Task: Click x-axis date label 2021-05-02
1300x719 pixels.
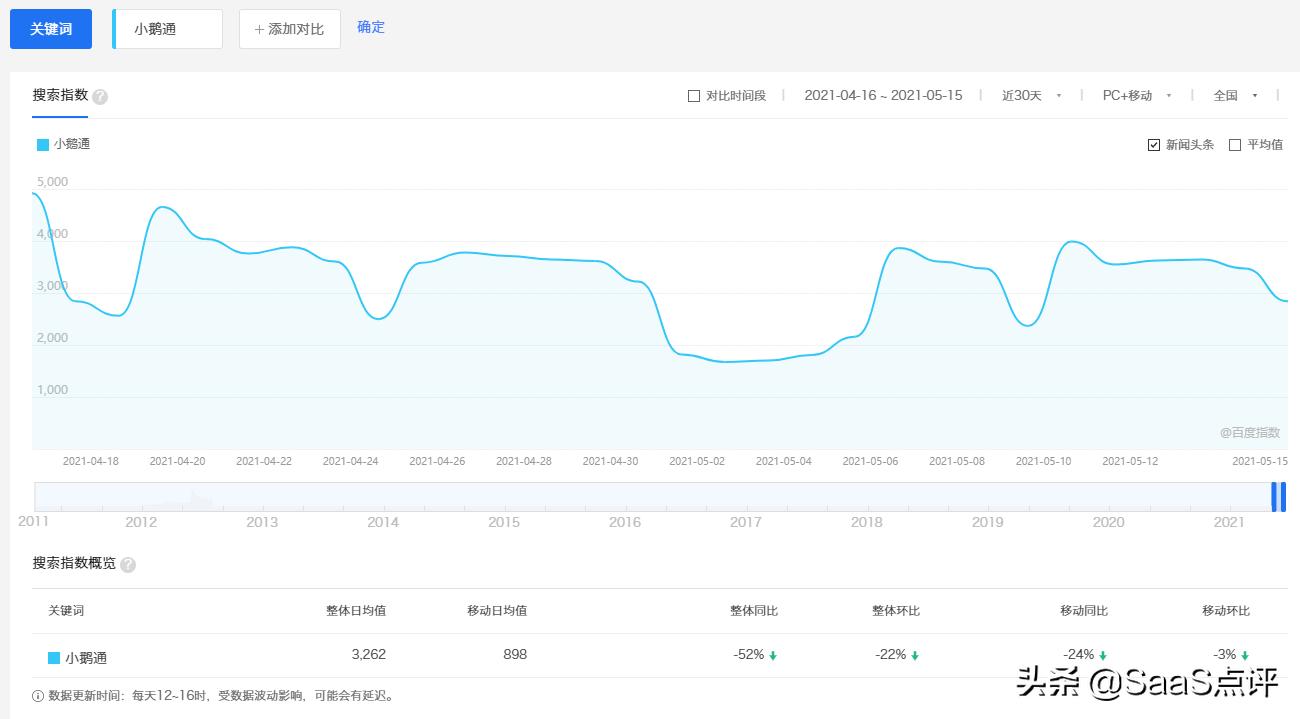Action: pos(697,461)
